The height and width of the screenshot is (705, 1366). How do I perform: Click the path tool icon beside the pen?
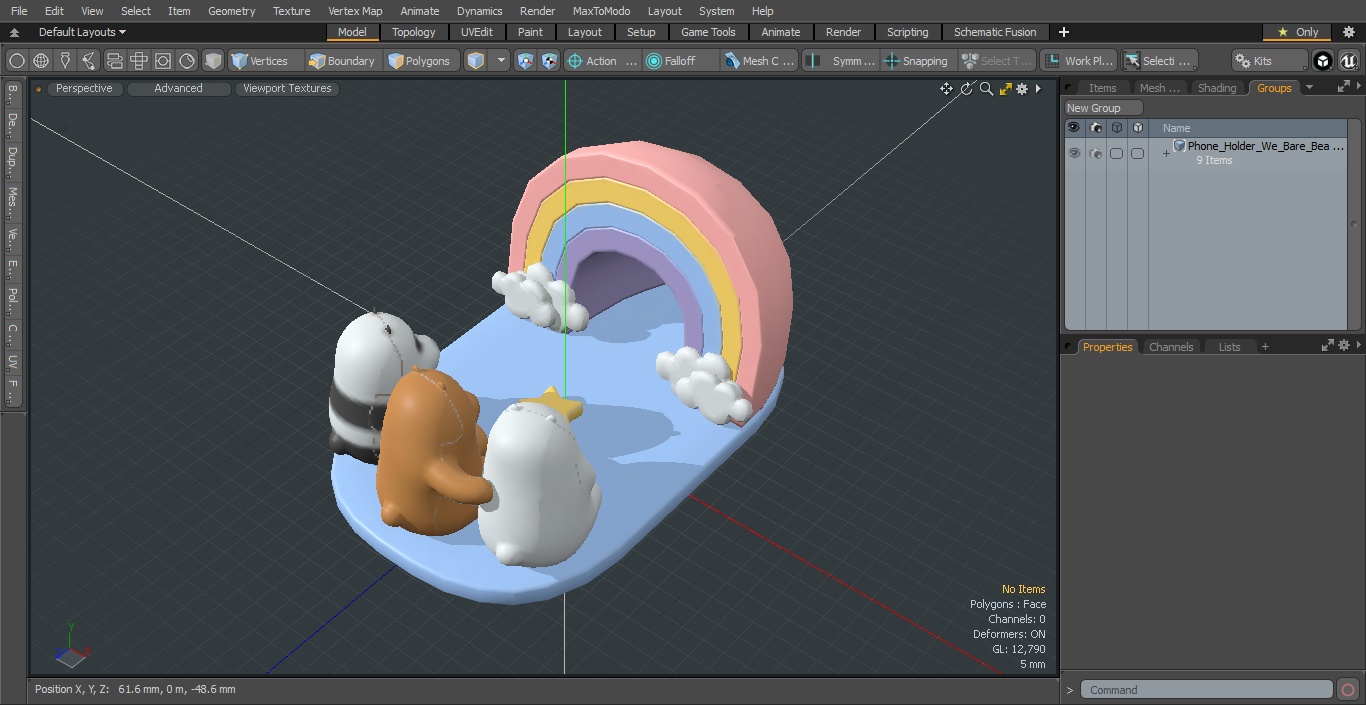[89, 61]
